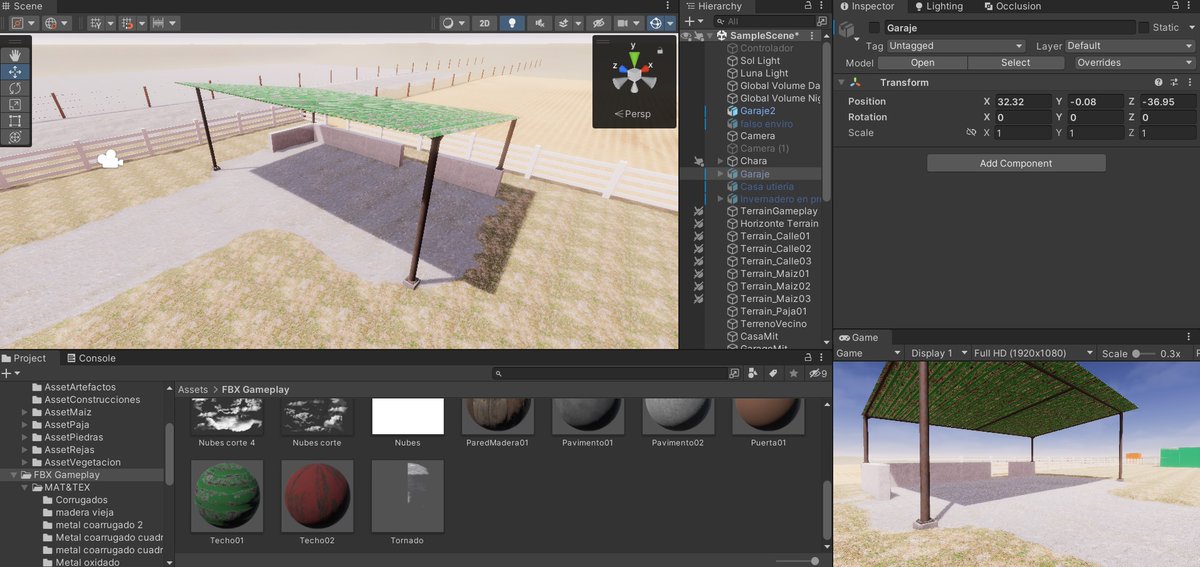Select the Rect tool

coord(15,120)
